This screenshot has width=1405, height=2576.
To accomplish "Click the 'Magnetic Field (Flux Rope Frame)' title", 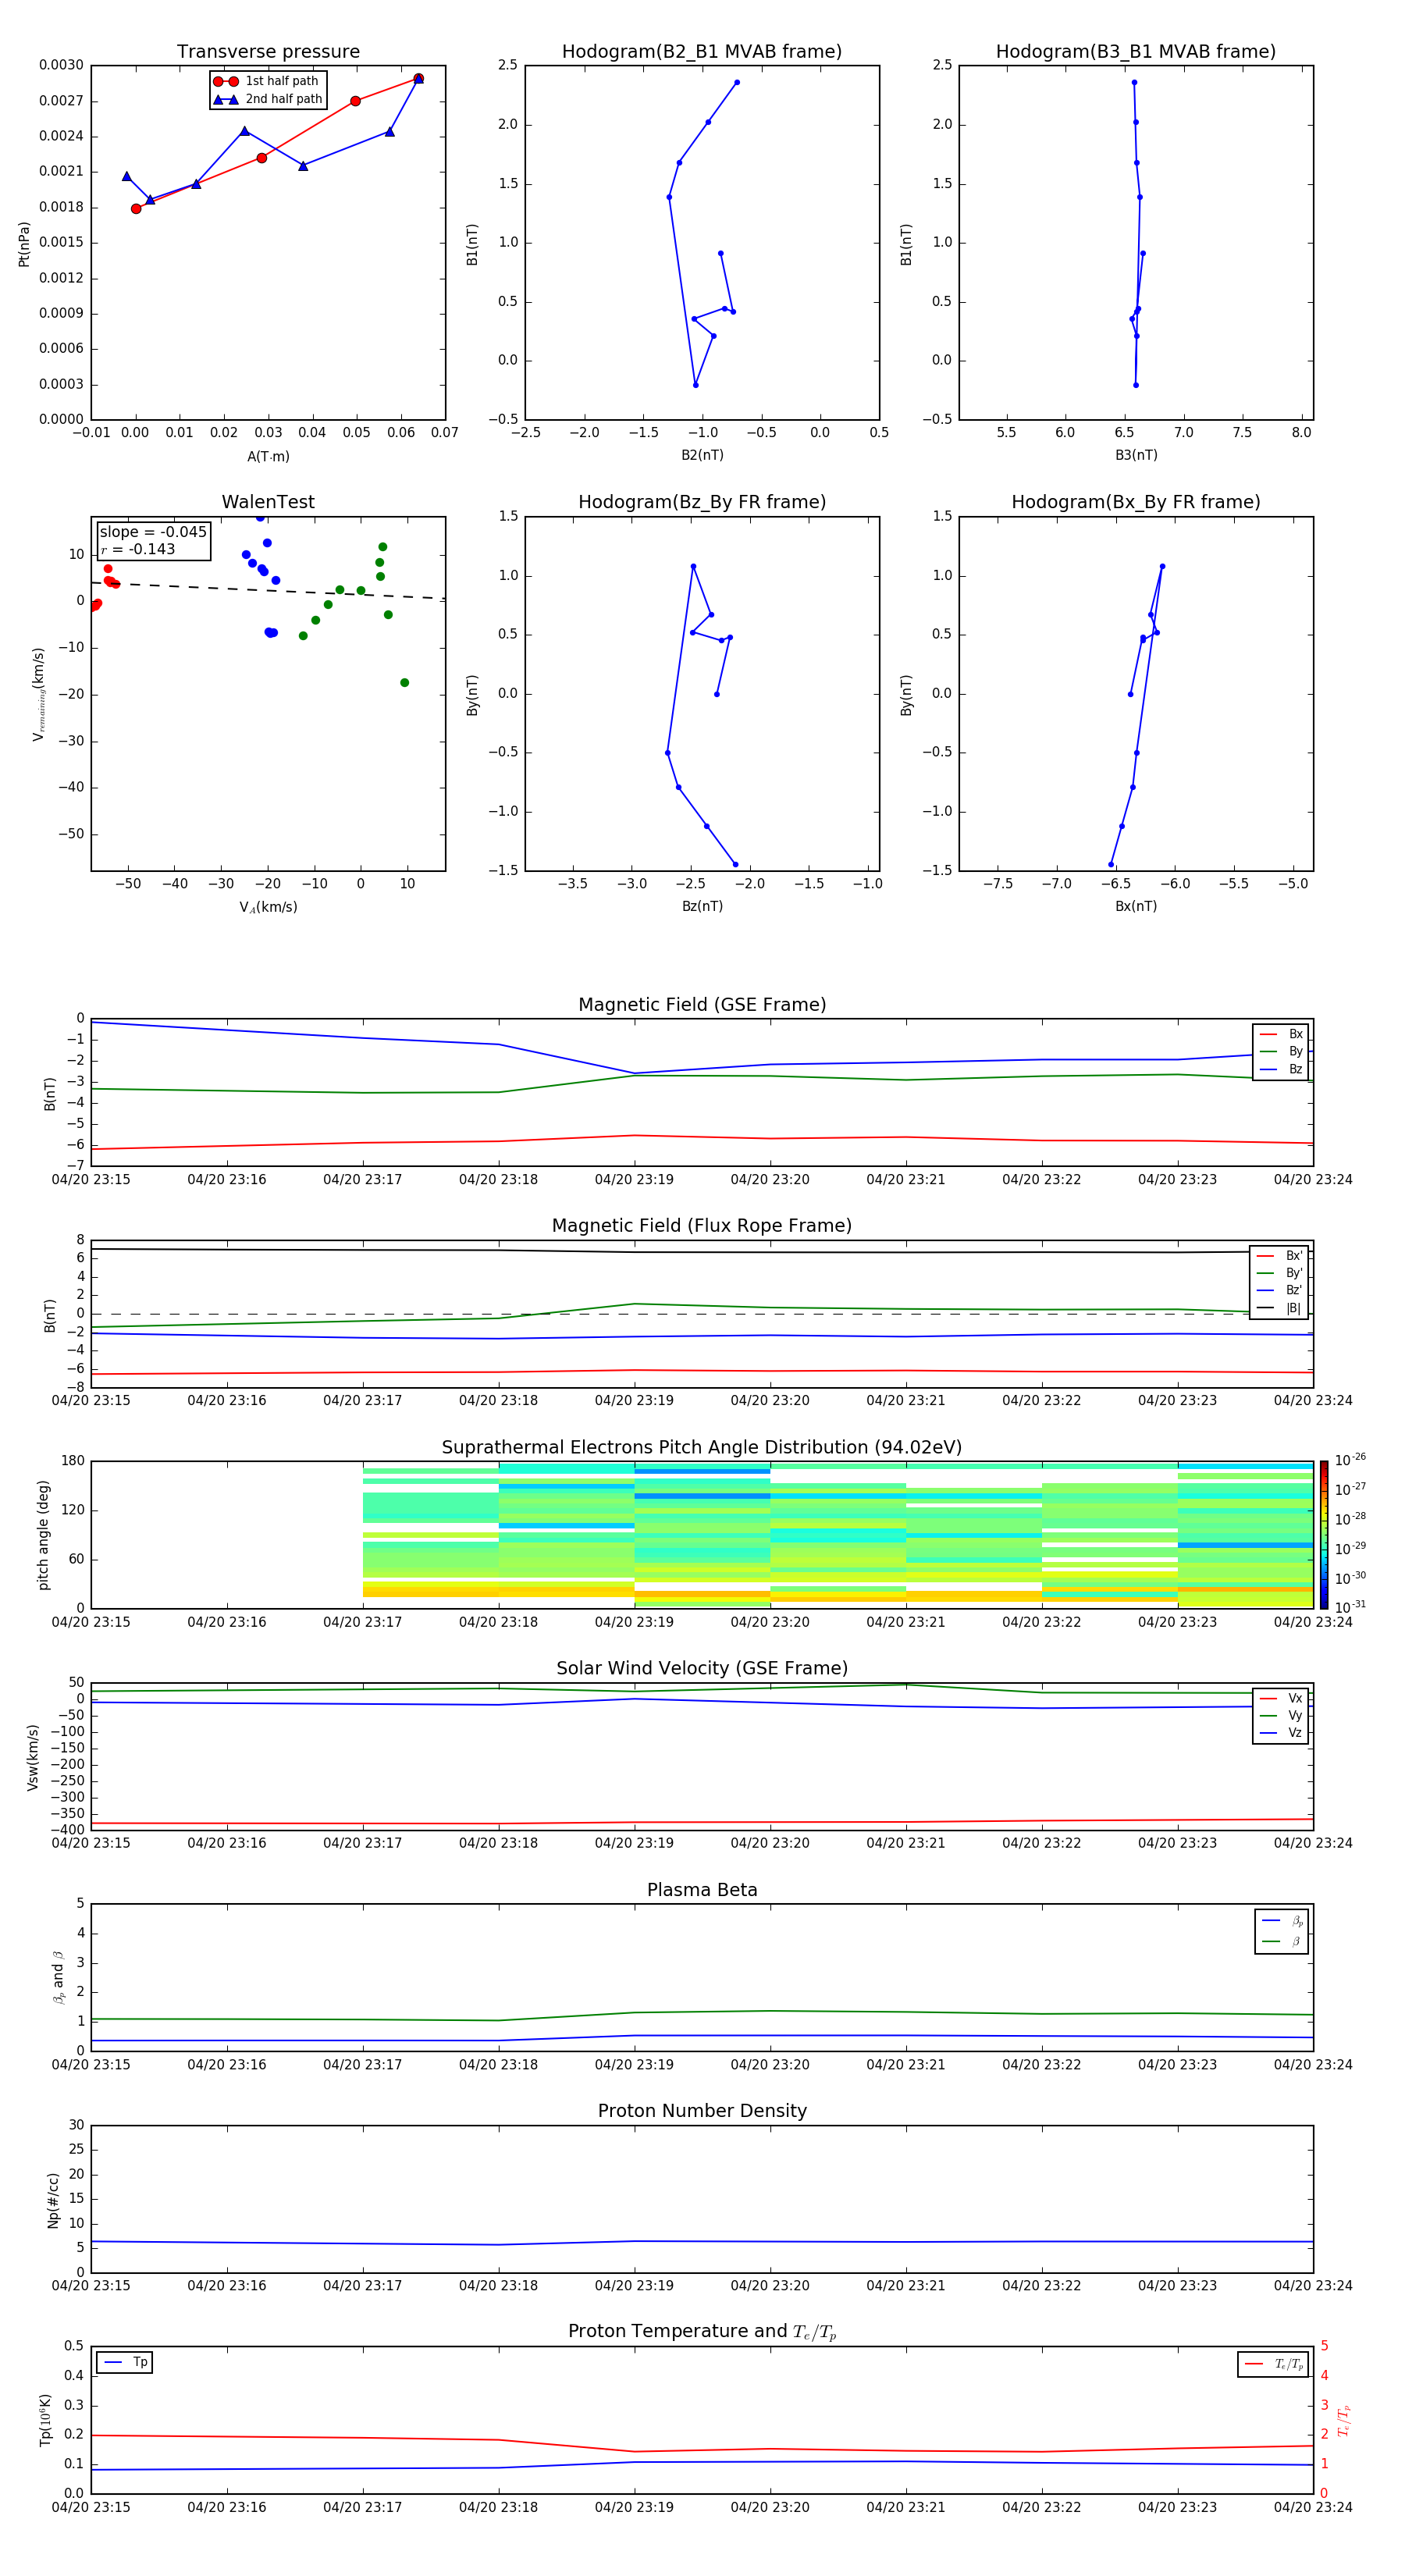I will click(702, 1226).
